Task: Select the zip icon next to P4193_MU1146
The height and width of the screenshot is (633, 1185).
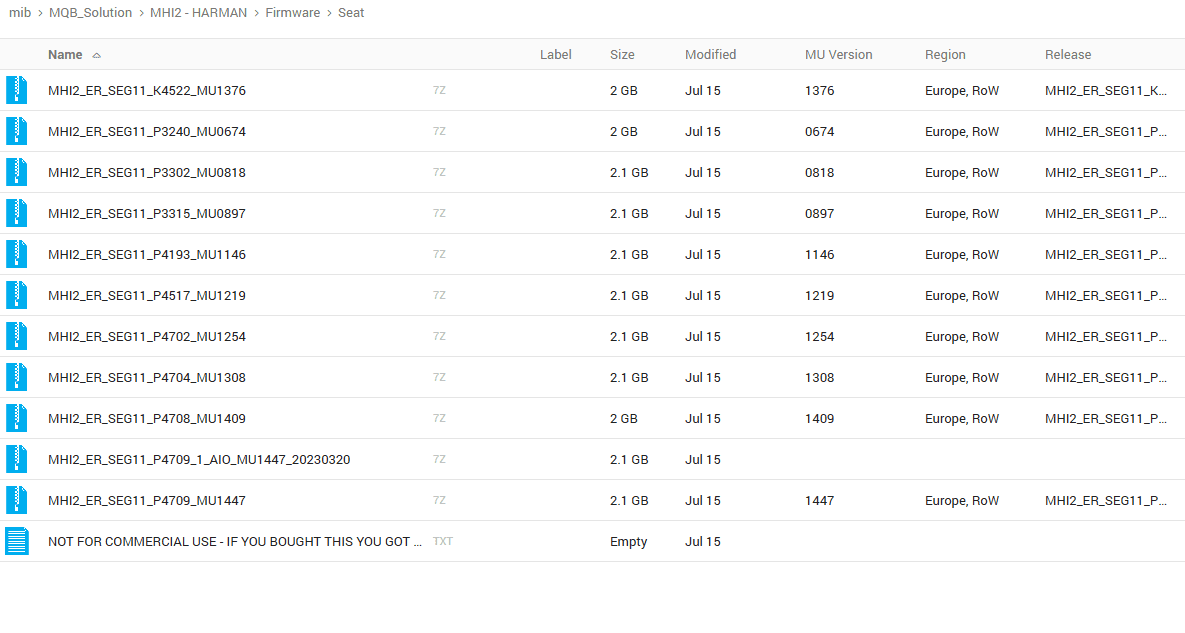Action: coord(17,255)
